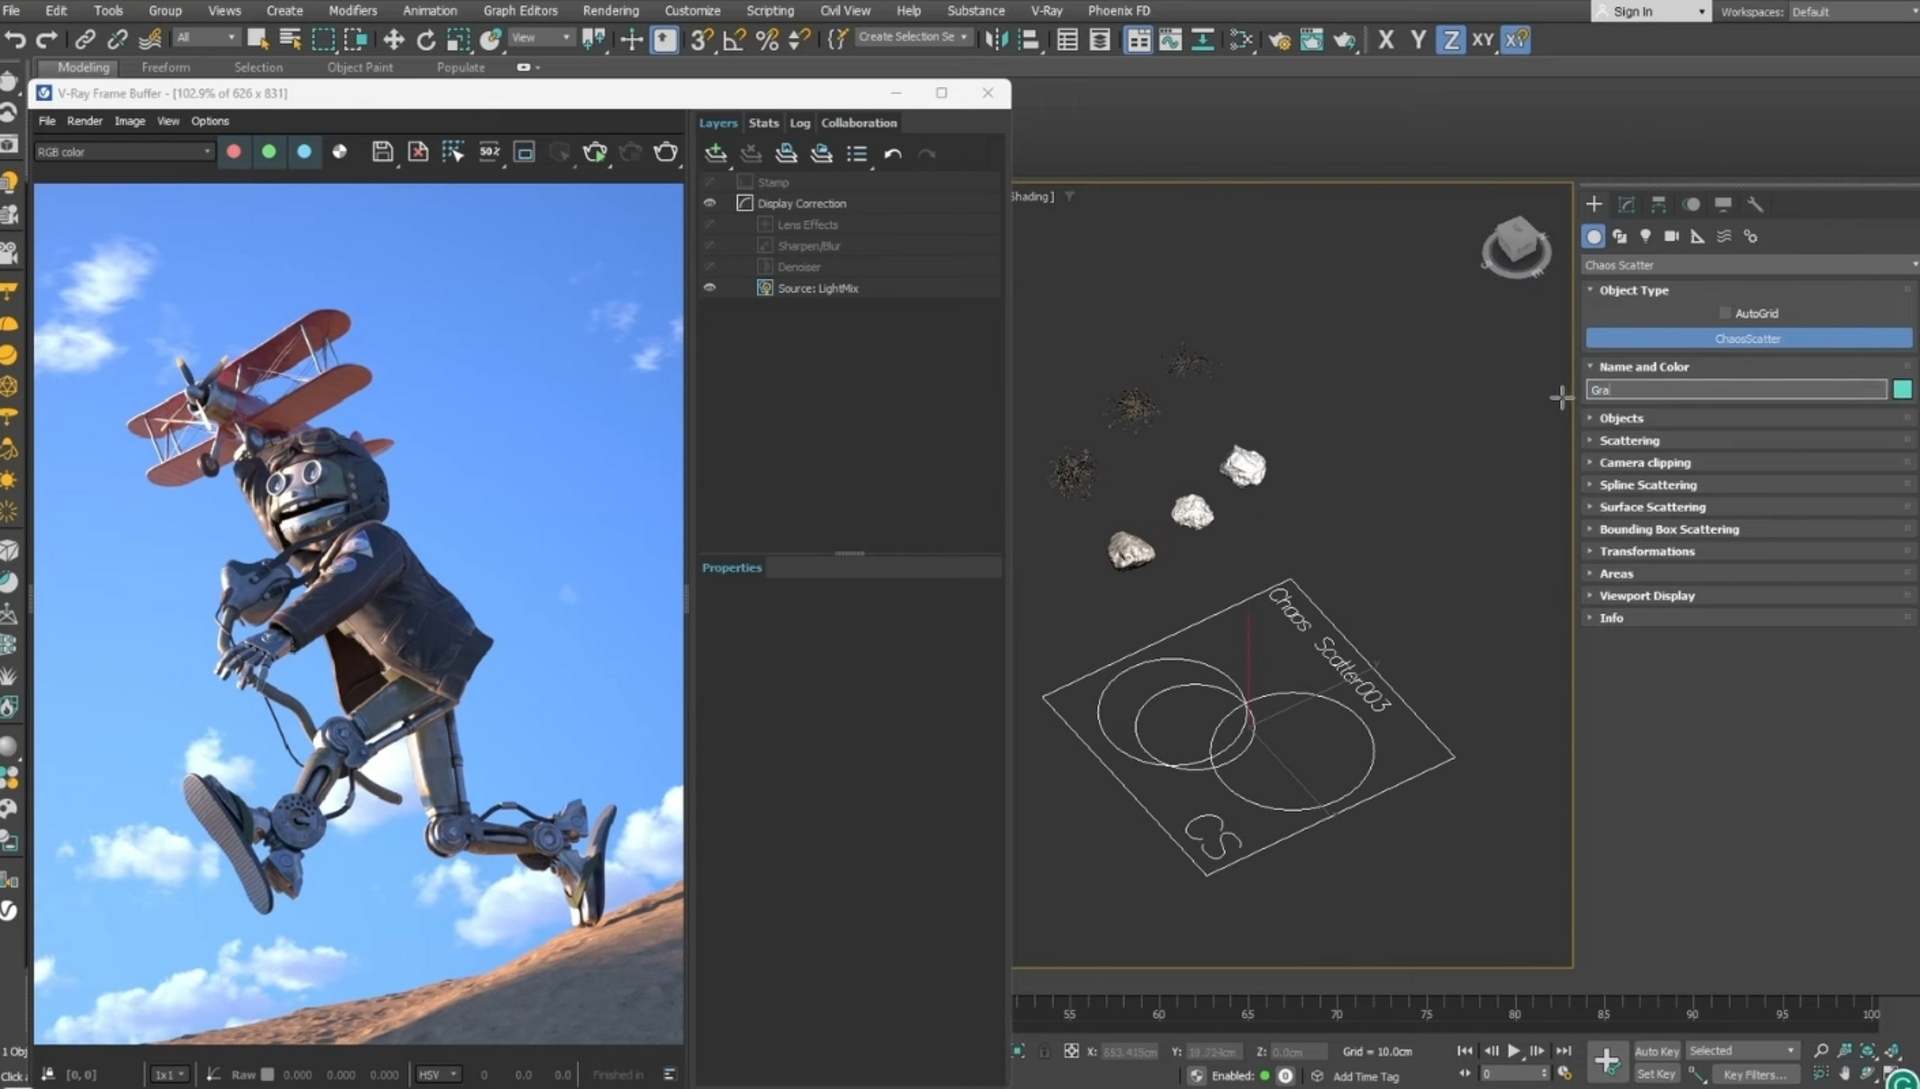Image resolution: width=1920 pixels, height=1089 pixels.
Task: Open the RGB color dropdown in the frame buffer
Action: pyautogui.click(x=205, y=151)
